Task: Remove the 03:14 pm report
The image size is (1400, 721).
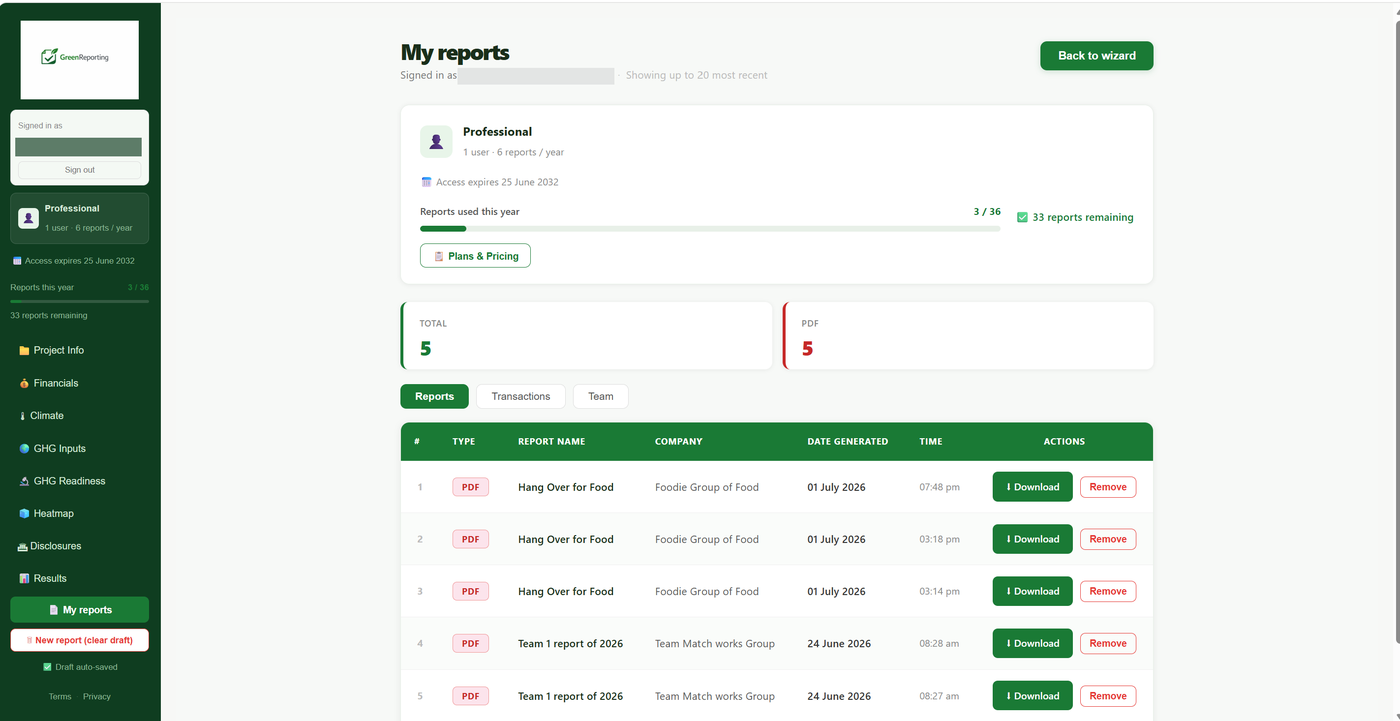Action: click(1108, 591)
